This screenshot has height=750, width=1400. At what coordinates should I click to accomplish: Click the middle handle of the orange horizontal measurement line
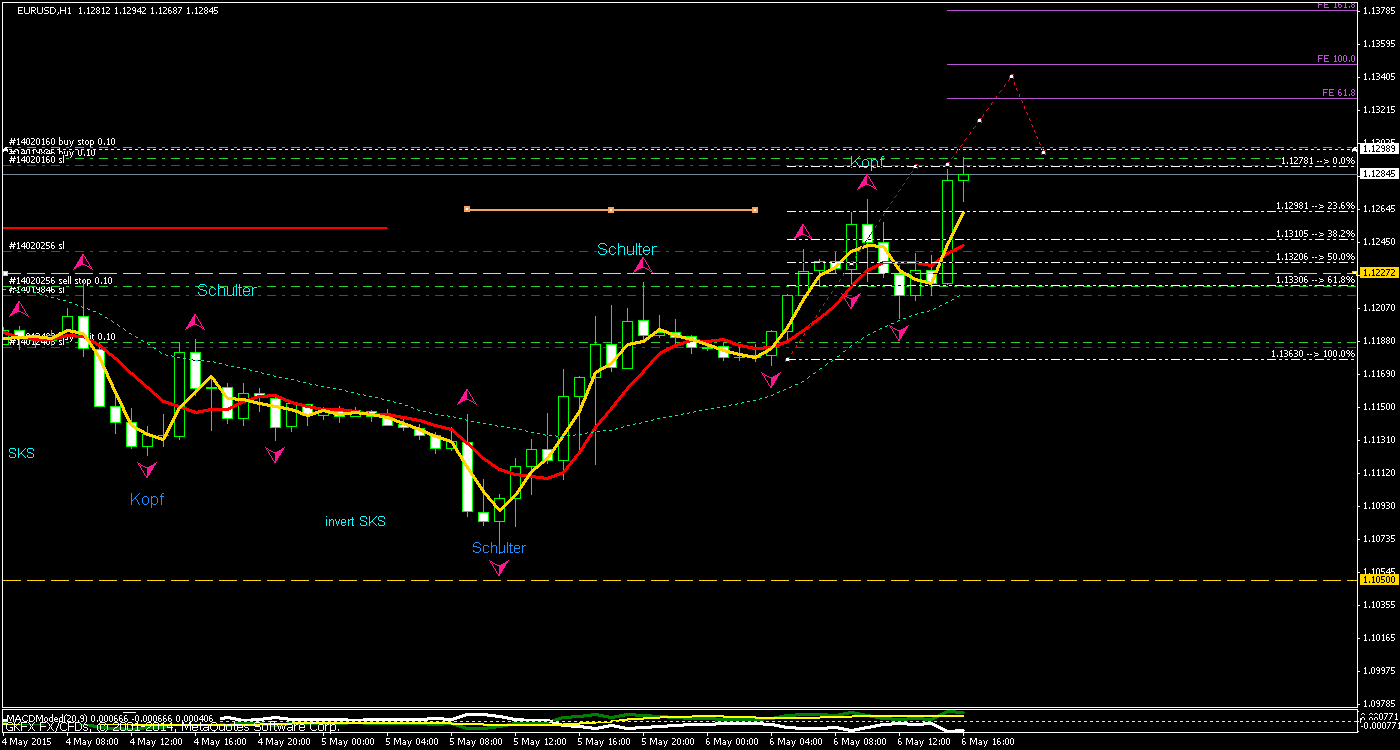(x=611, y=209)
